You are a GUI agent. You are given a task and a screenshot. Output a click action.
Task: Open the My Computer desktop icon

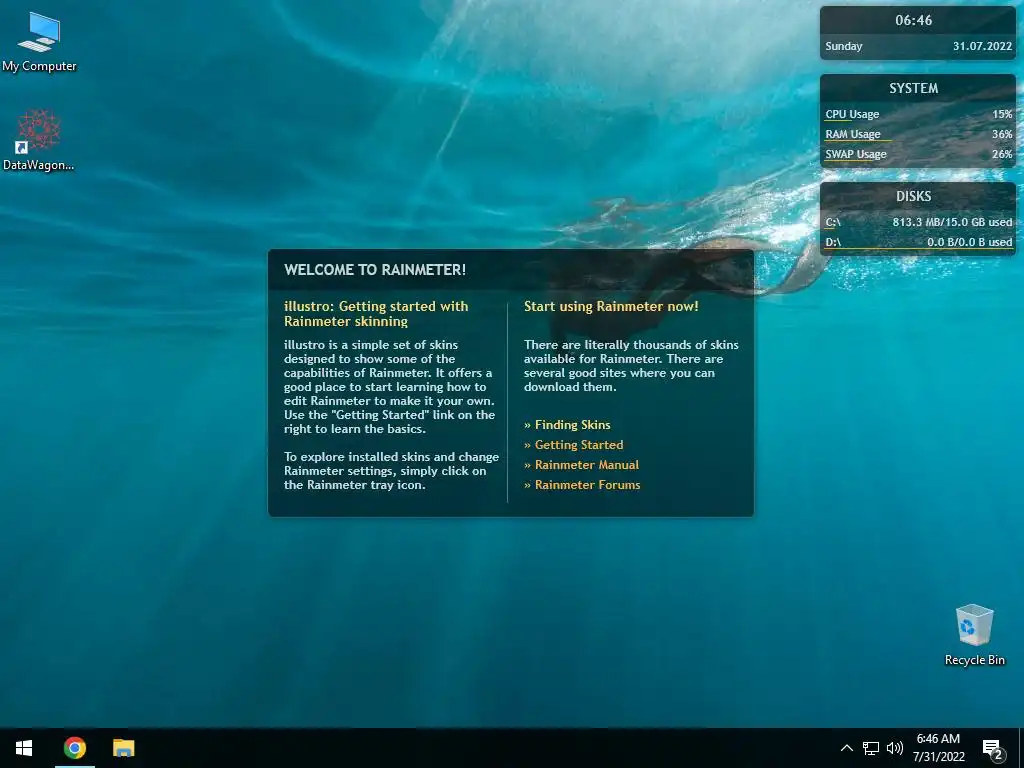pyautogui.click(x=39, y=41)
